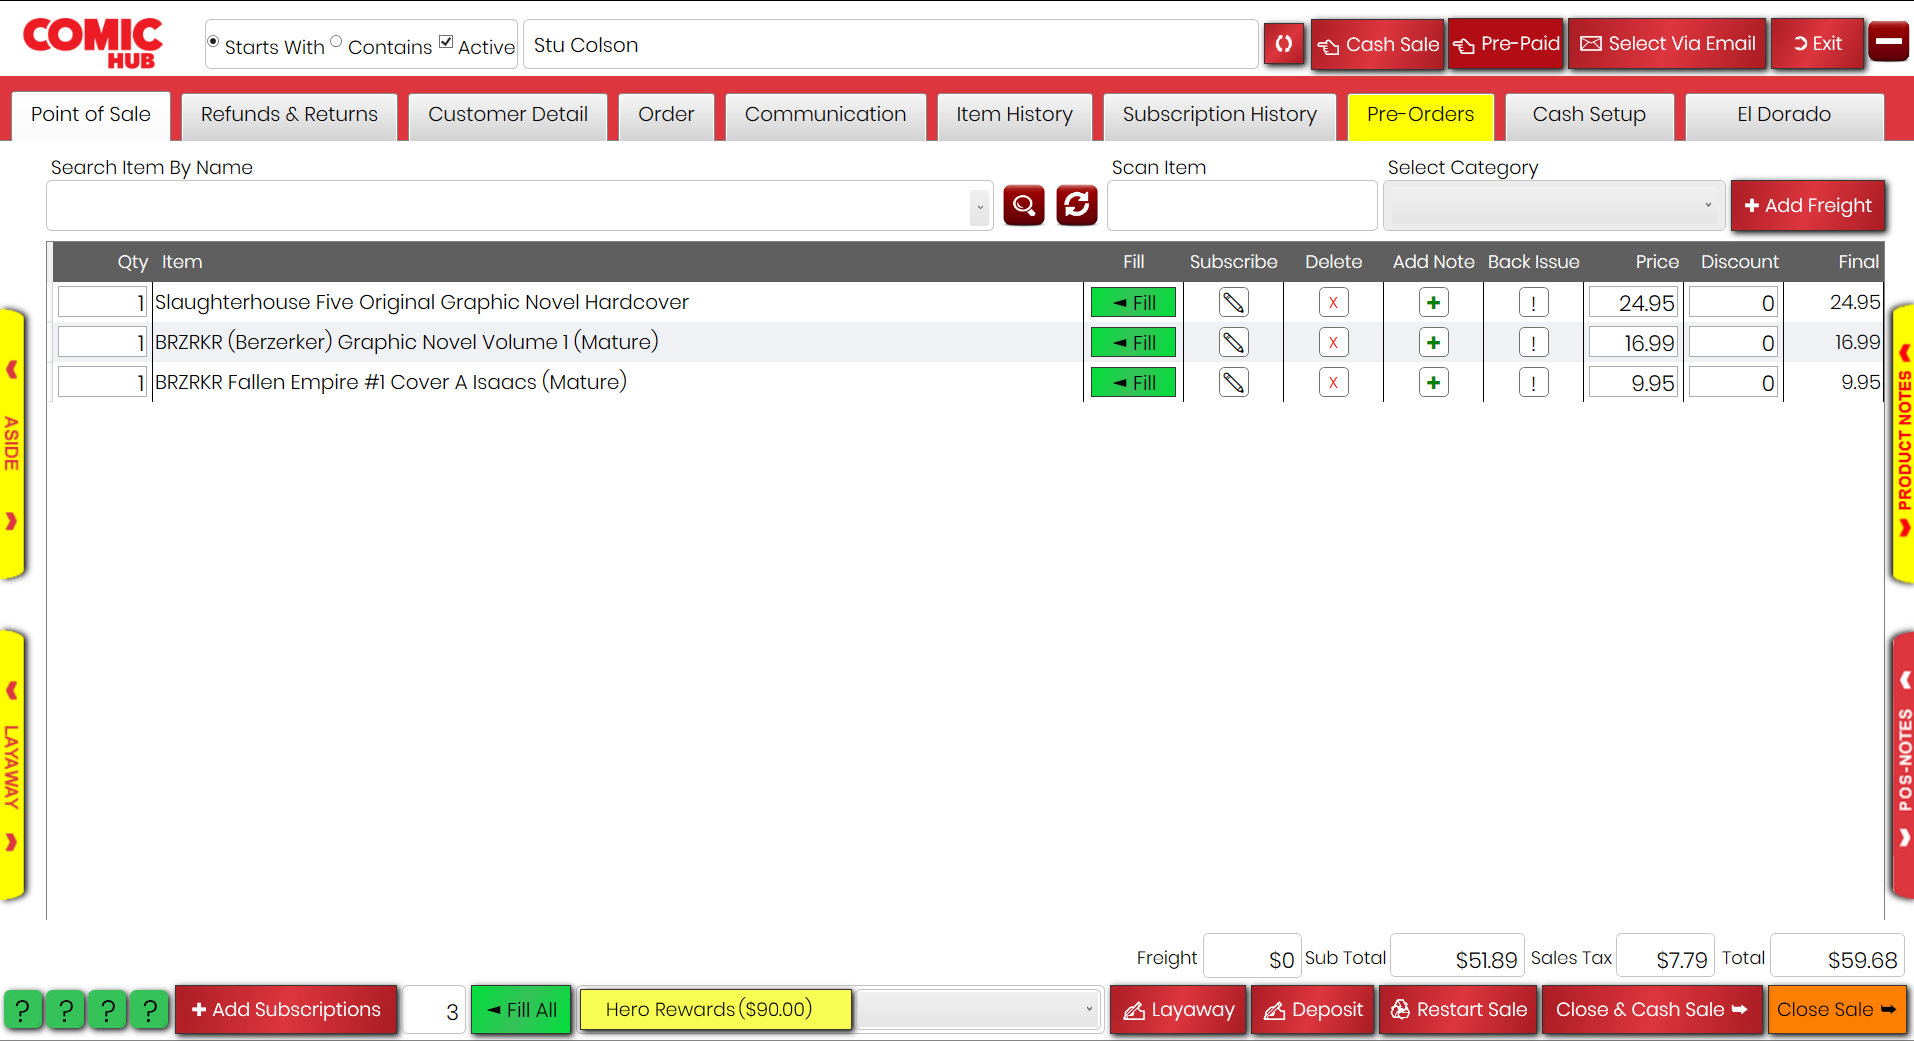1914x1041 pixels.
Task: Click the Layaway button
Action: pyautogui.click(x=1178, y=1010)
